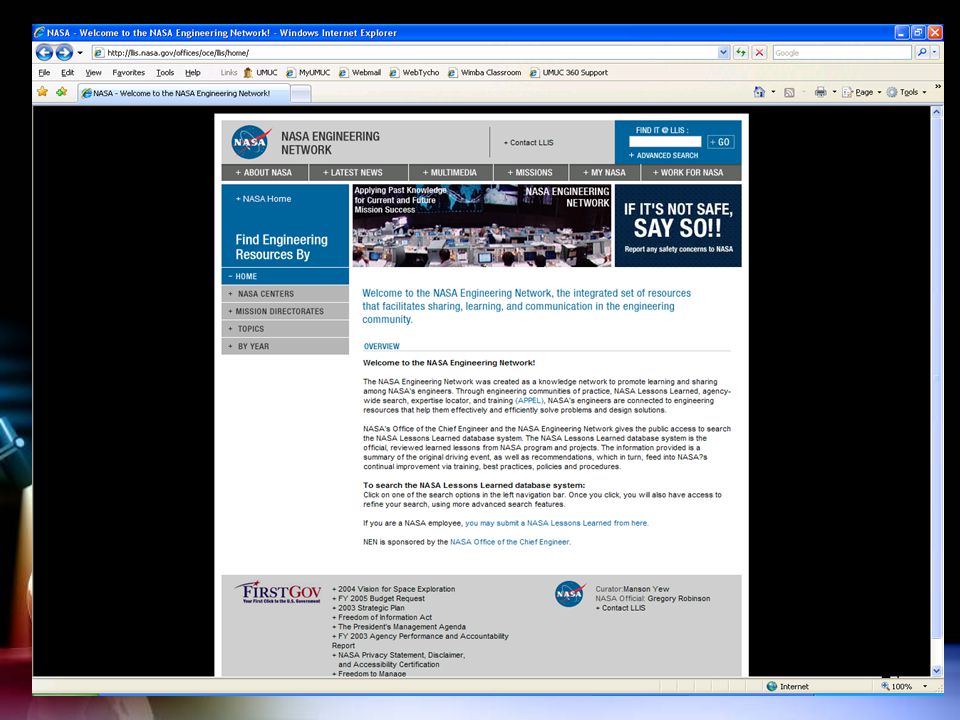The image size is (960, 720).
Task: Click the blank new tab button
Action: 301,93
